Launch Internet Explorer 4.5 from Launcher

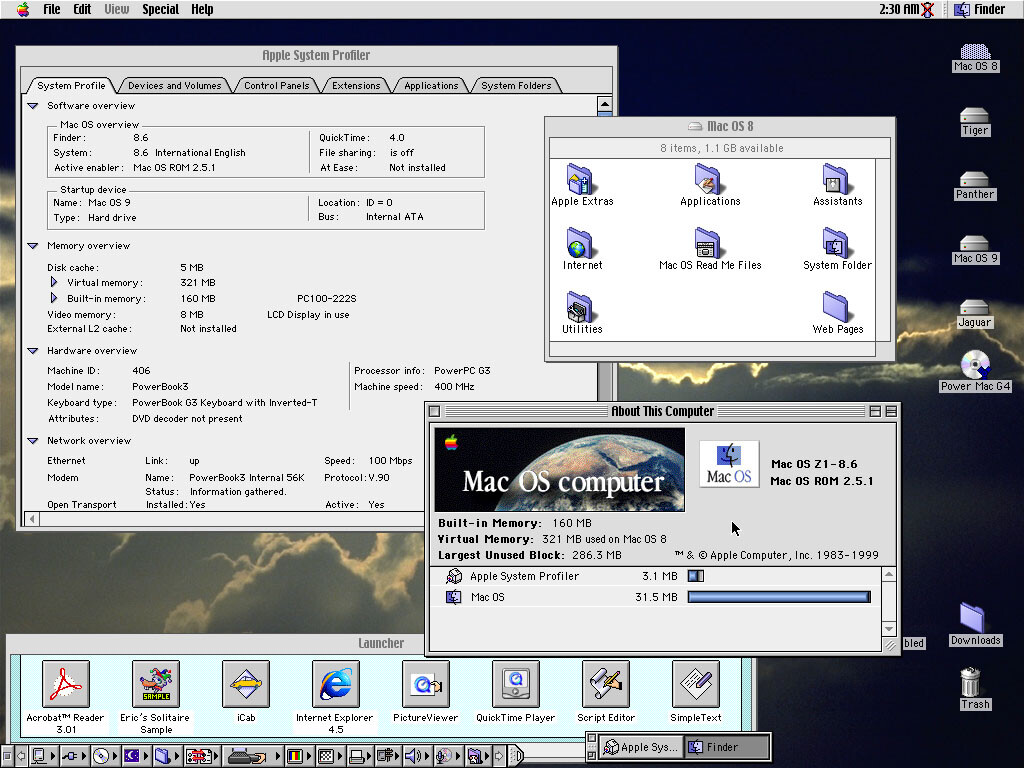(x=335, y=685)
